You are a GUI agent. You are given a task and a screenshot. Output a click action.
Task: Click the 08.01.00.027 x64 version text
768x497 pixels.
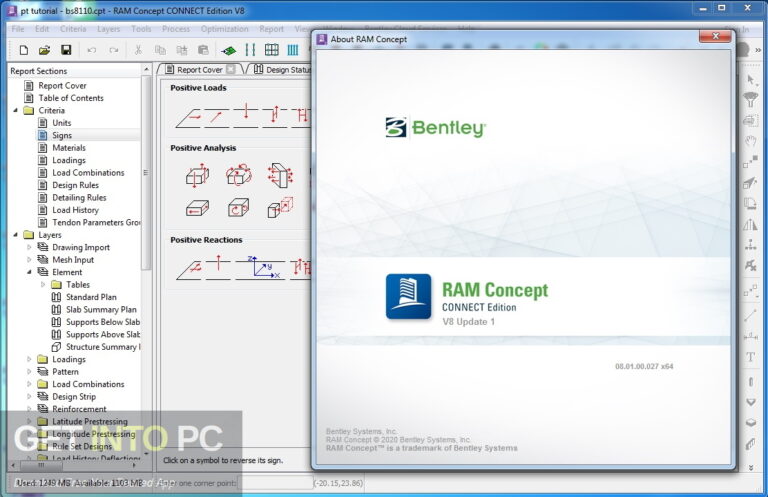pyautogui.click(x=644, y=366)
